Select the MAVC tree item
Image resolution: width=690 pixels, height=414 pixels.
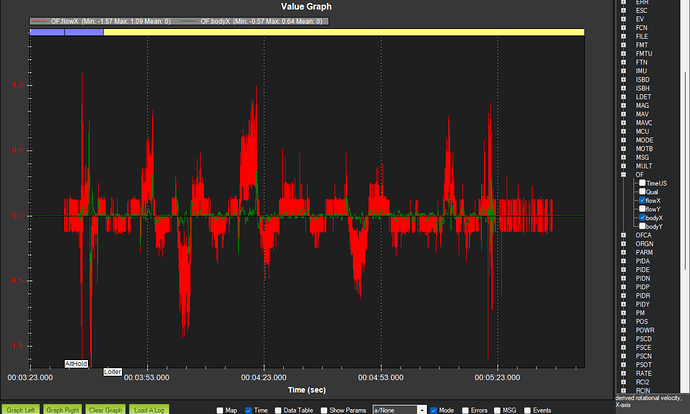643,123
